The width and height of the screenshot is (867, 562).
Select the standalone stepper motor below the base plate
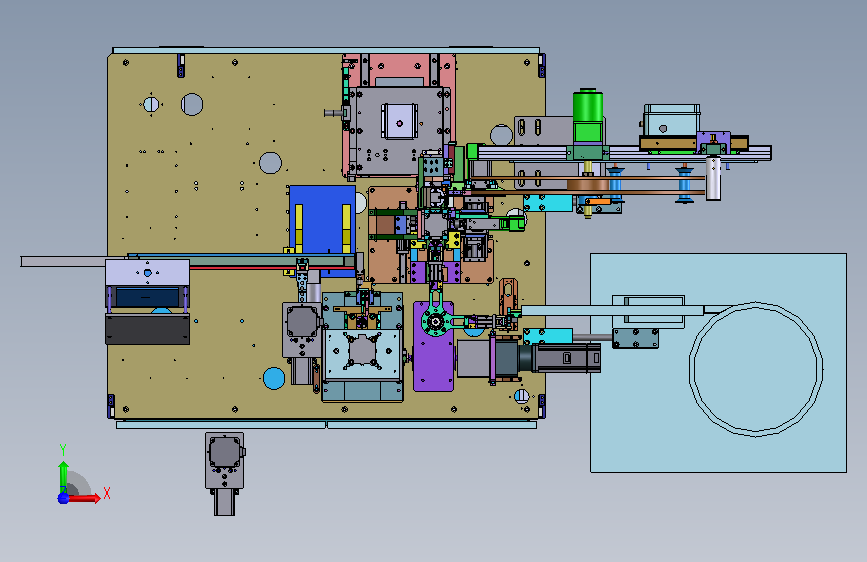click(x=224, y=473)
